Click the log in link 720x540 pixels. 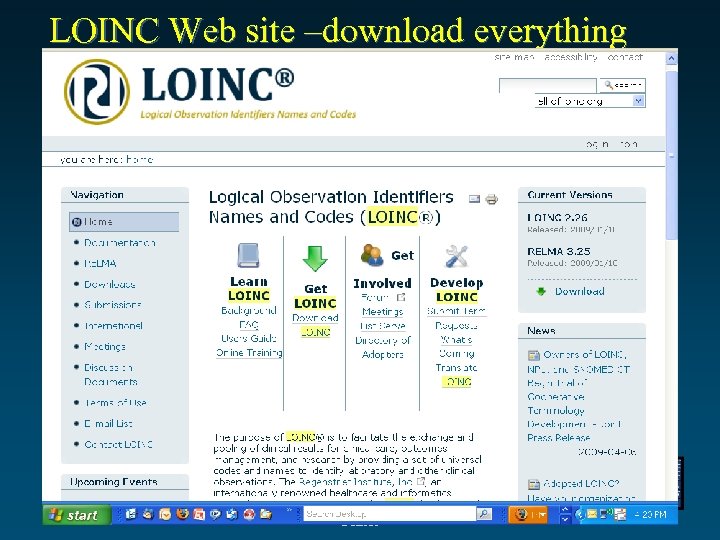click(597, 144)
